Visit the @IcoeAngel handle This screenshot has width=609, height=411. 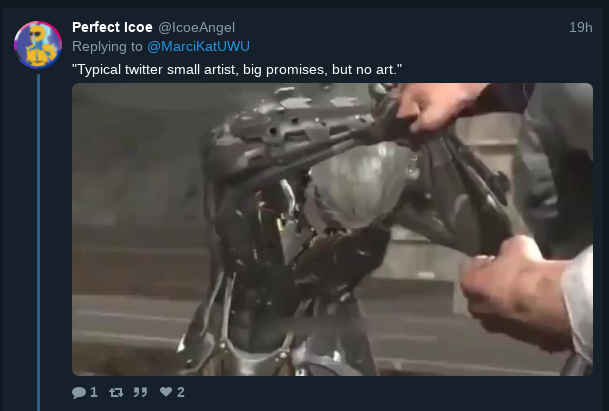[197, 28]
